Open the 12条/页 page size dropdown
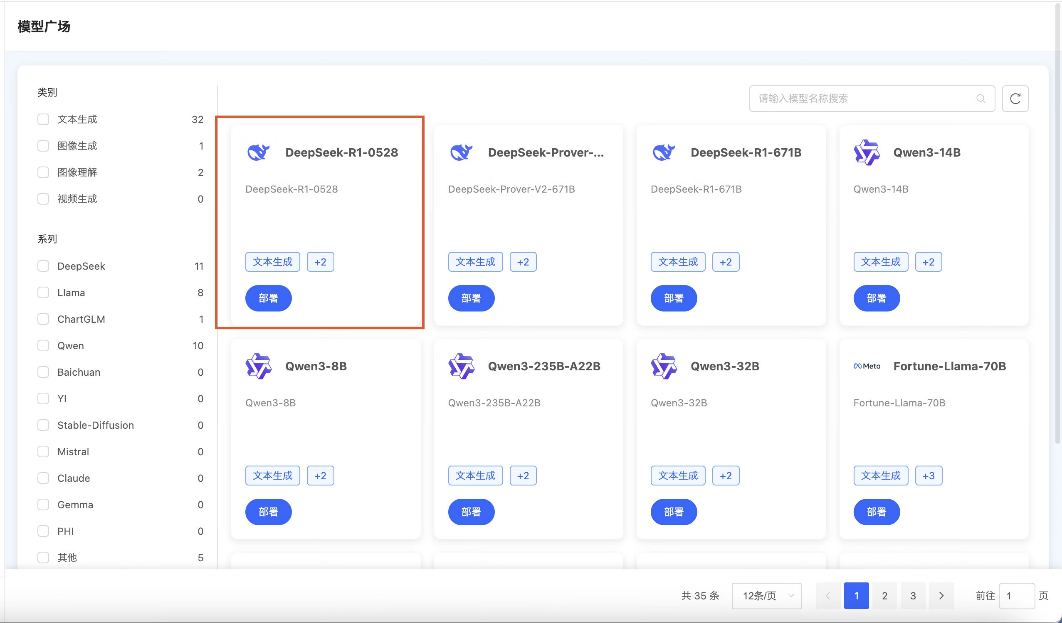 pyautogui.click(x=767, y=596)
